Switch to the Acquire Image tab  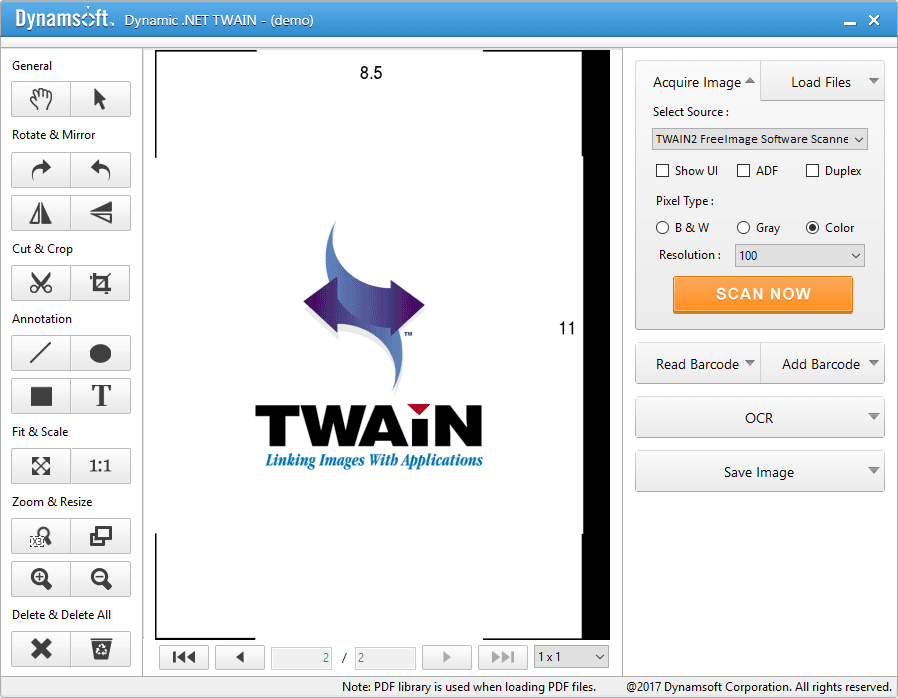click(698, 82)
